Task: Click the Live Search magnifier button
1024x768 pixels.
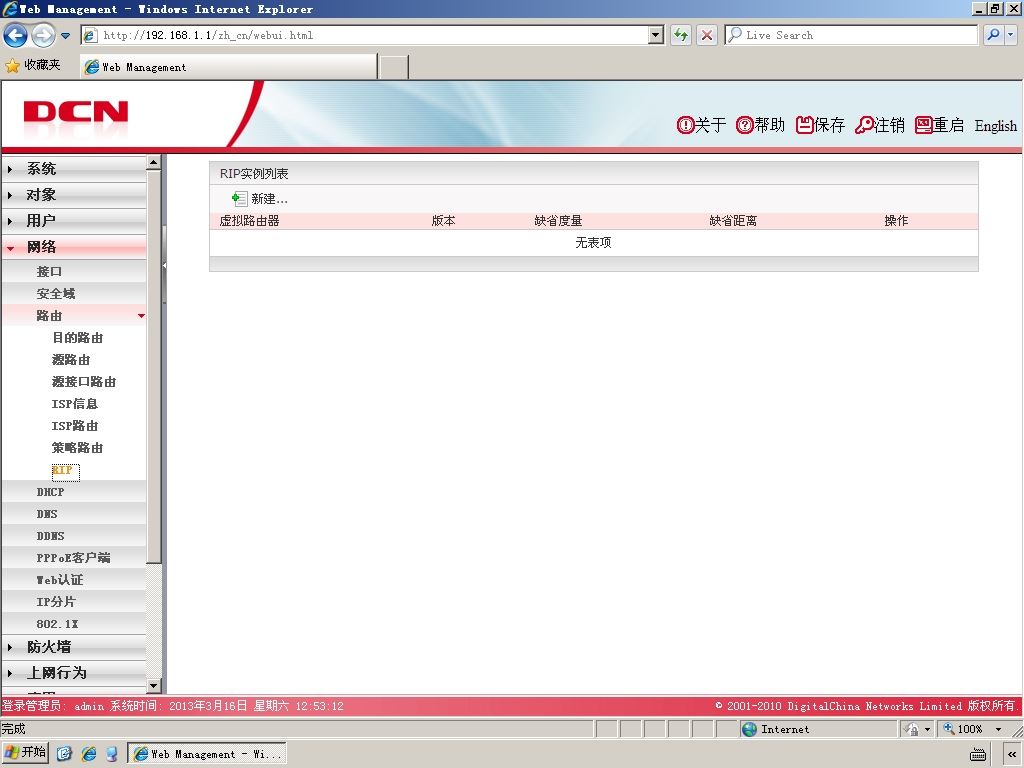Action: [993, 35]
